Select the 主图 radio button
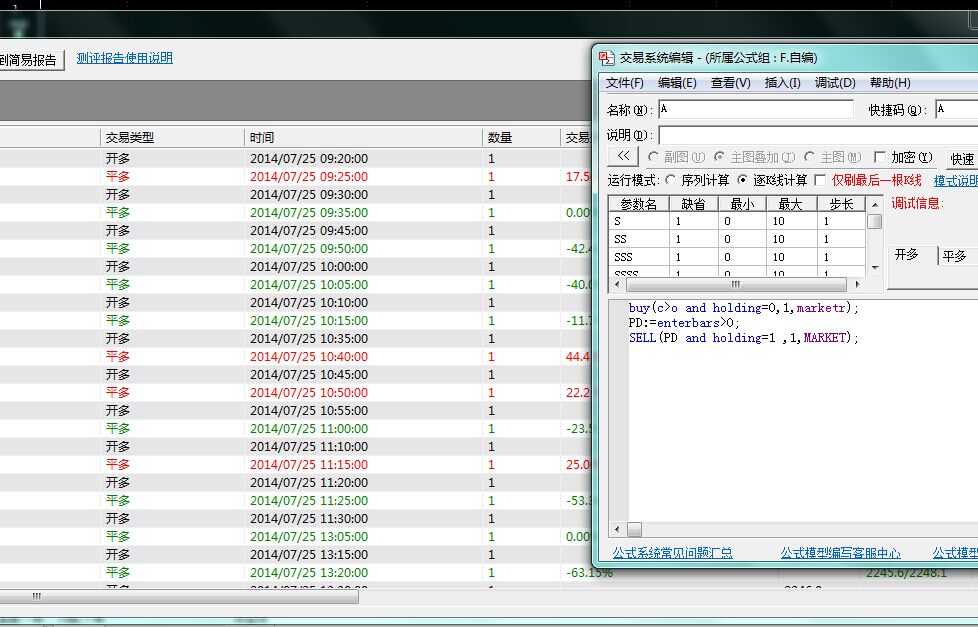Screen dimensions: 978x627 tap(809, 157)
